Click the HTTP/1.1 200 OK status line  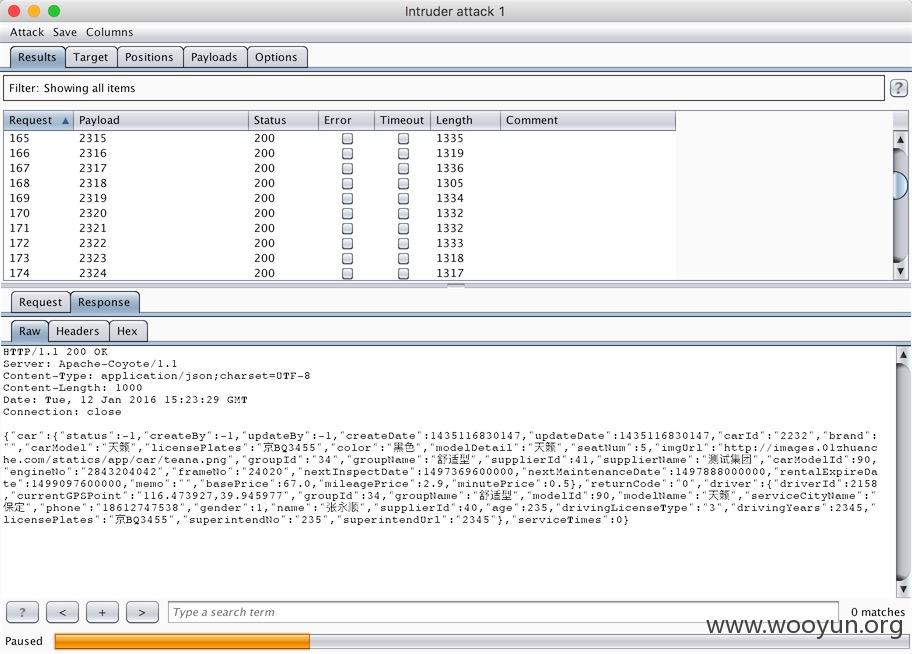(x=55, y=352)
